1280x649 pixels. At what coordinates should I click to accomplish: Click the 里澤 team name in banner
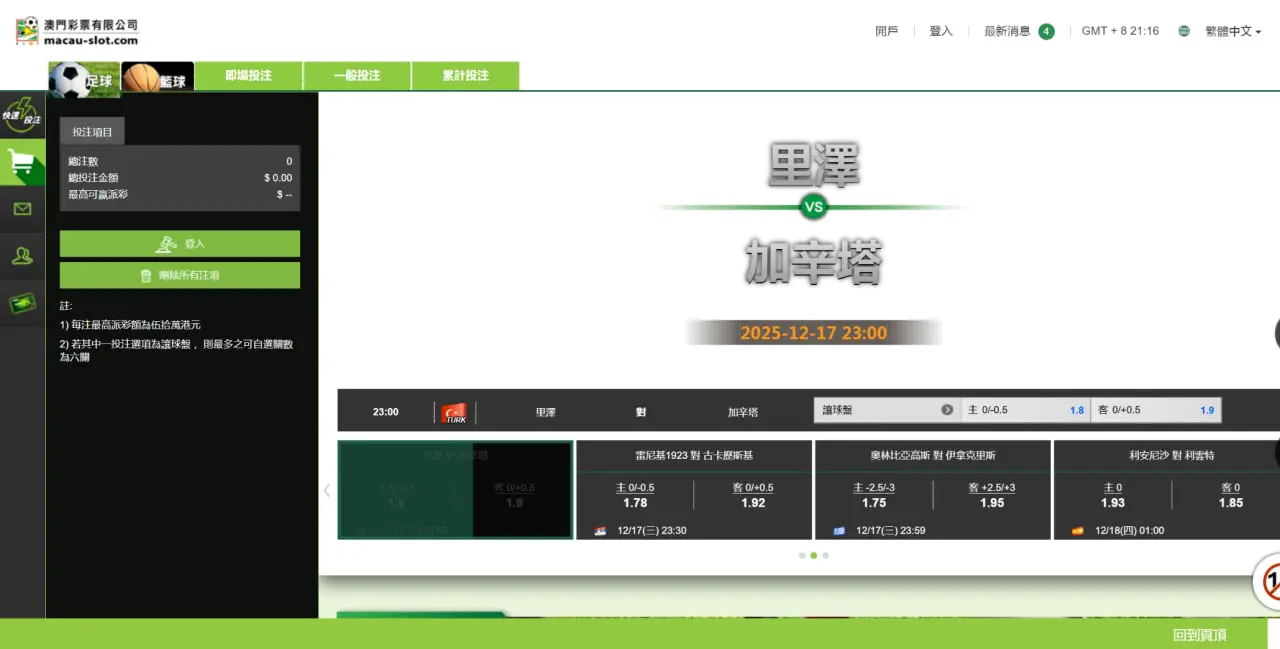tap(813, 166)
